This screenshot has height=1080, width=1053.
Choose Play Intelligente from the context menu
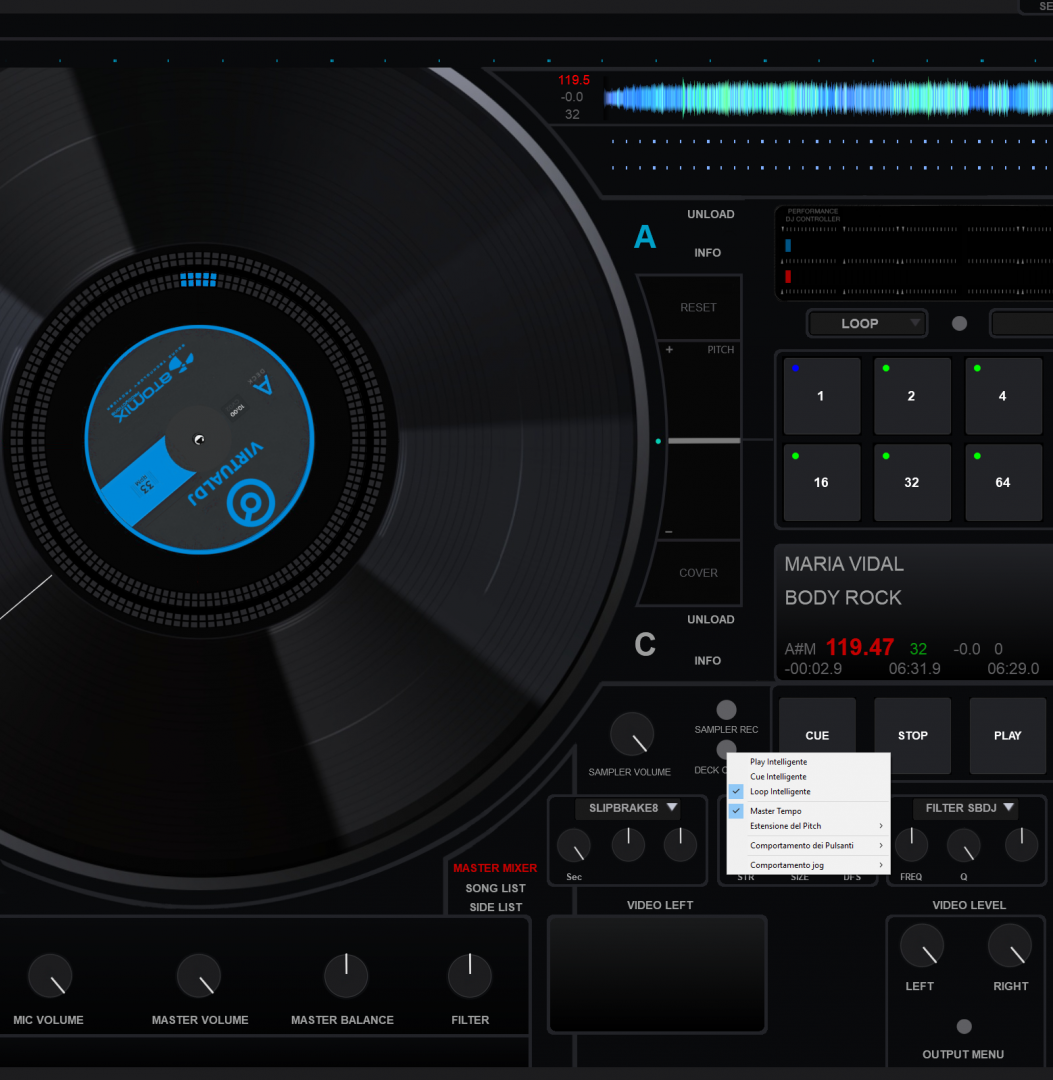[x=809, y=762]
